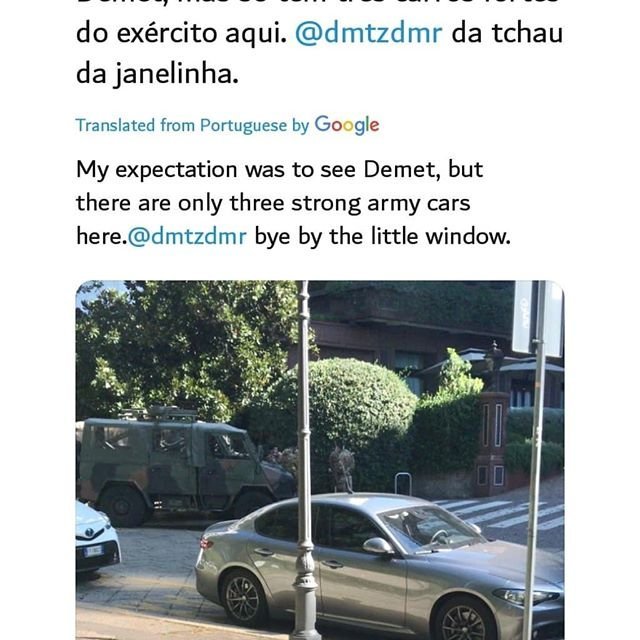Open the attached street photo
The height and width of the screenshot is (640, 640).
coord(320,460)
